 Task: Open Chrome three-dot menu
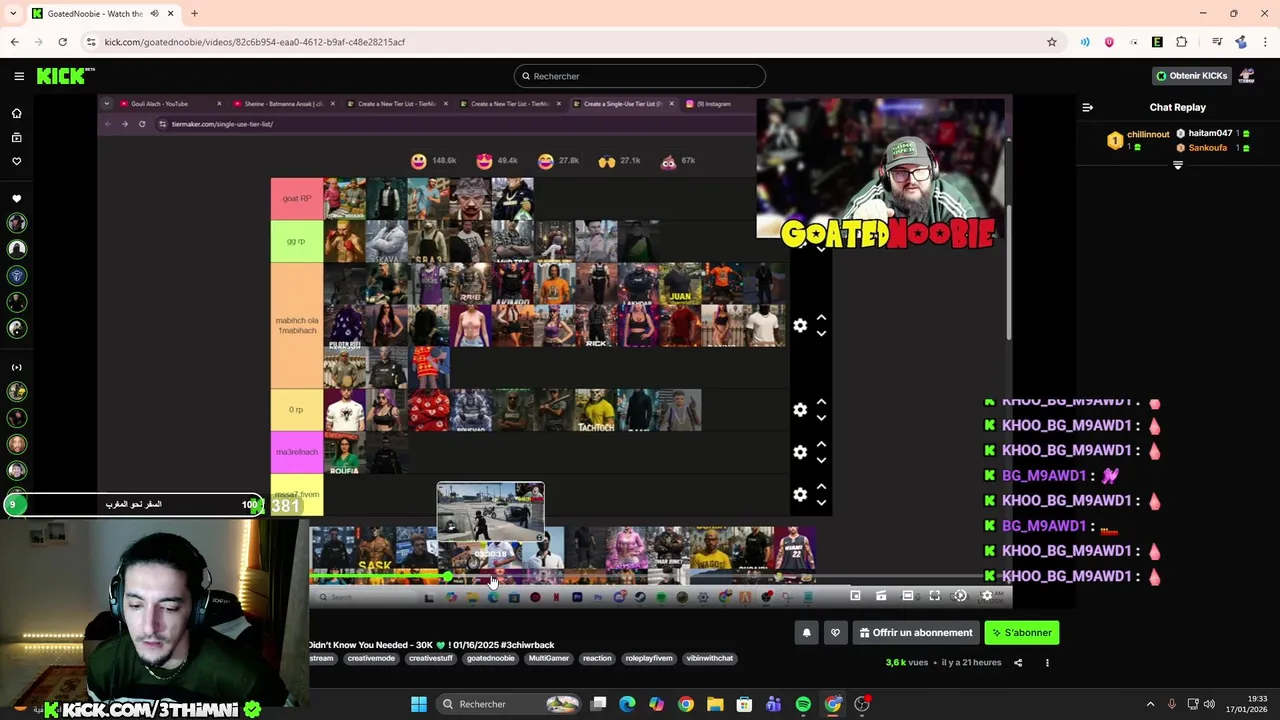[1265, 42]
